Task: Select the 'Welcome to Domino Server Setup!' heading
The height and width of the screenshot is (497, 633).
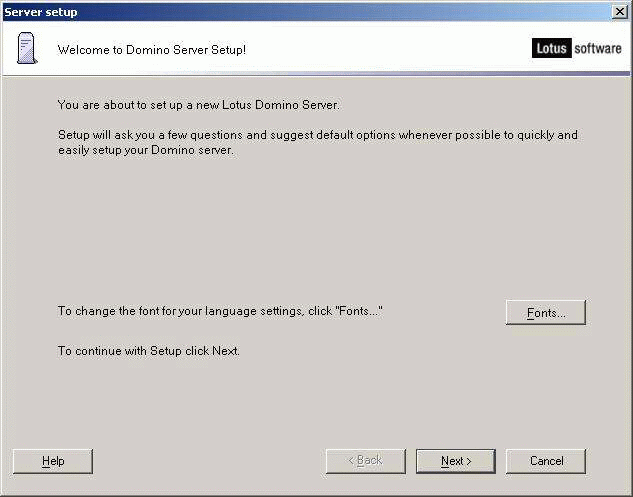Action: pyautogui.click(x=152, y=50)
